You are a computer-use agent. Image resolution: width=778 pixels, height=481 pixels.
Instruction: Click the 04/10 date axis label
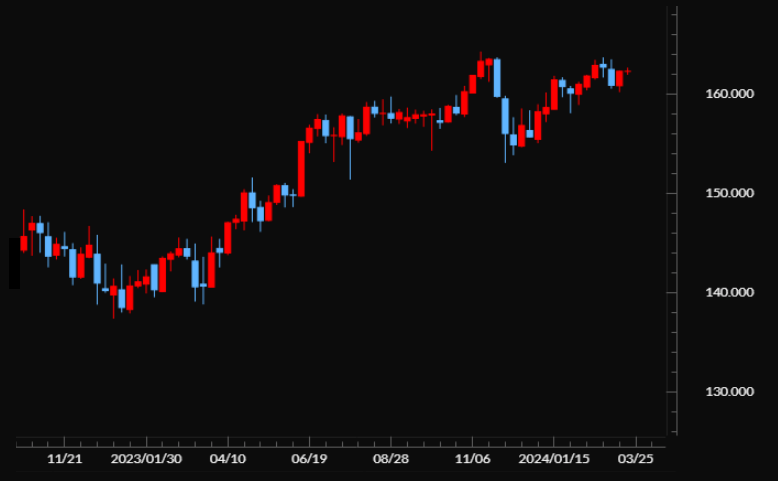(x=228, y=459)
